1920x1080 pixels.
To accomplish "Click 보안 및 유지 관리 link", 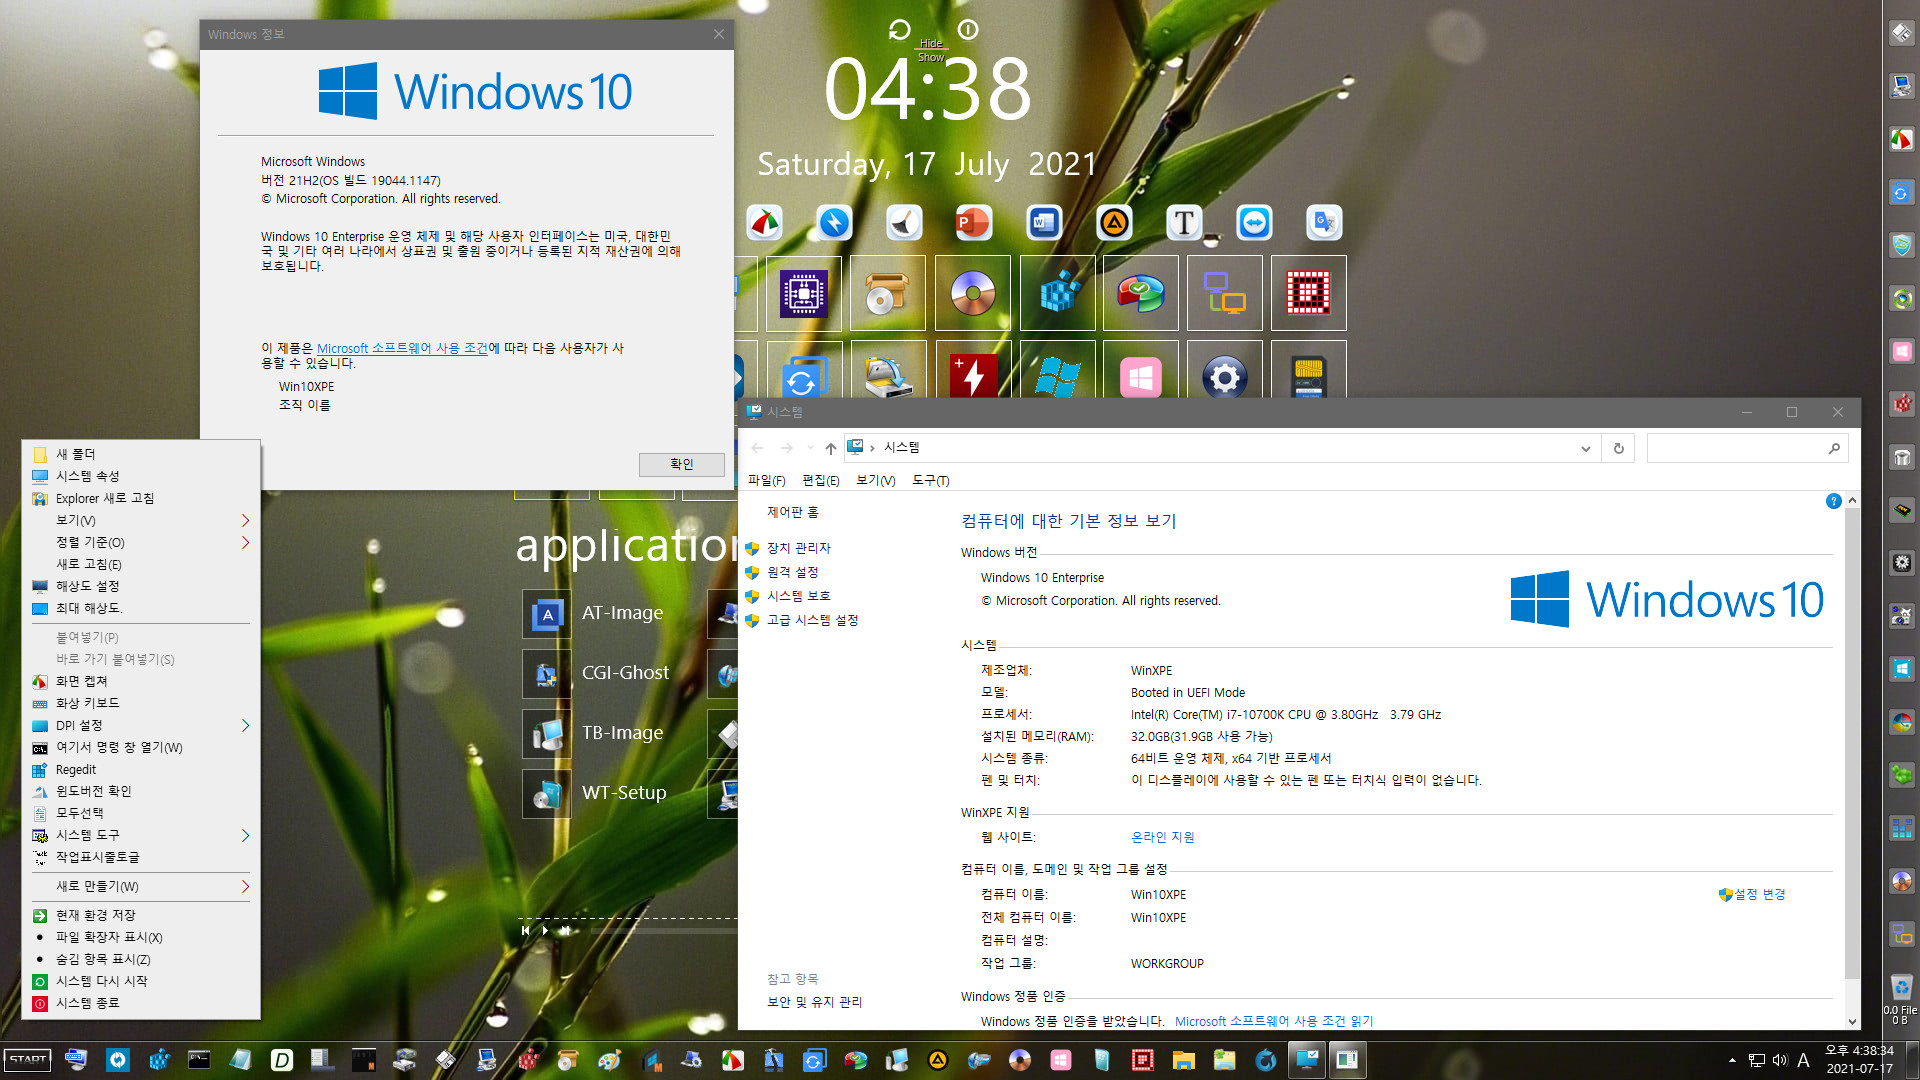I will pyautogui.click(x=814, y=1001).
